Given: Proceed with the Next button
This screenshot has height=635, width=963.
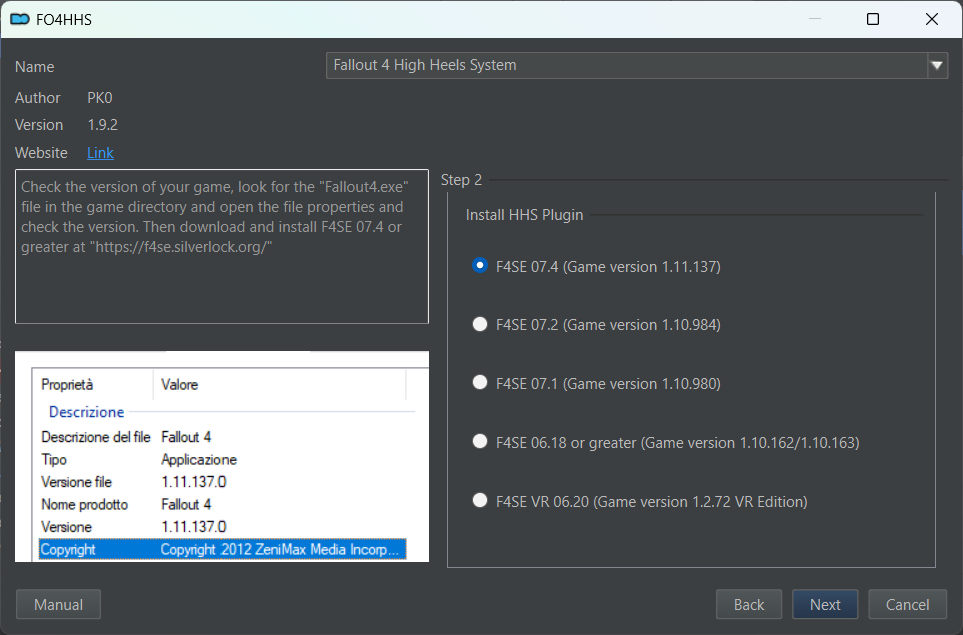Looking at the screenshot, I should pyautogui.click(x=825, y=604).
